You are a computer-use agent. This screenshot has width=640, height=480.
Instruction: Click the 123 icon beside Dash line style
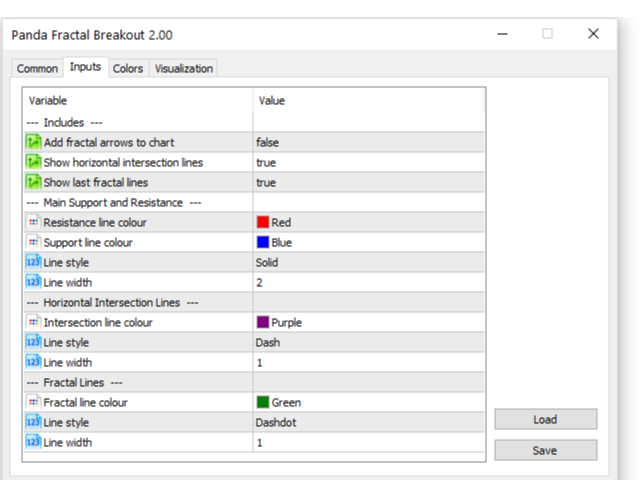point(33,342)
